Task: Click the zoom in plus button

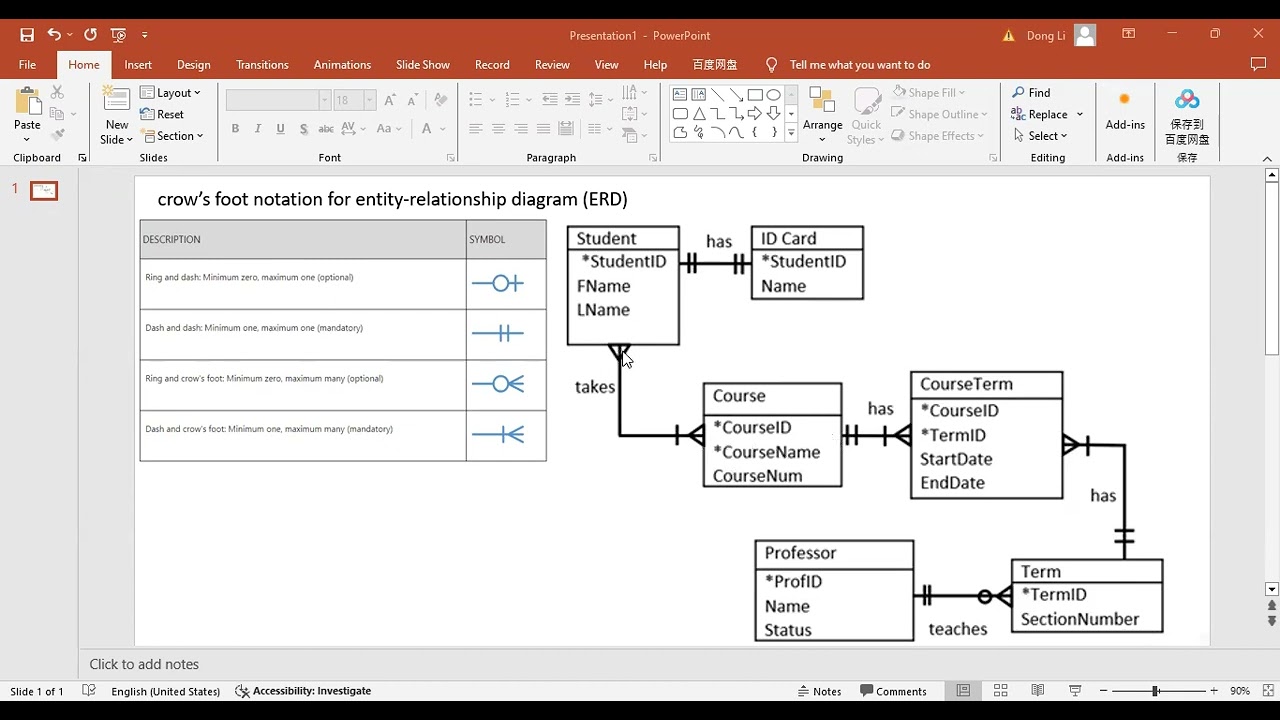Action: [1213, 691]
